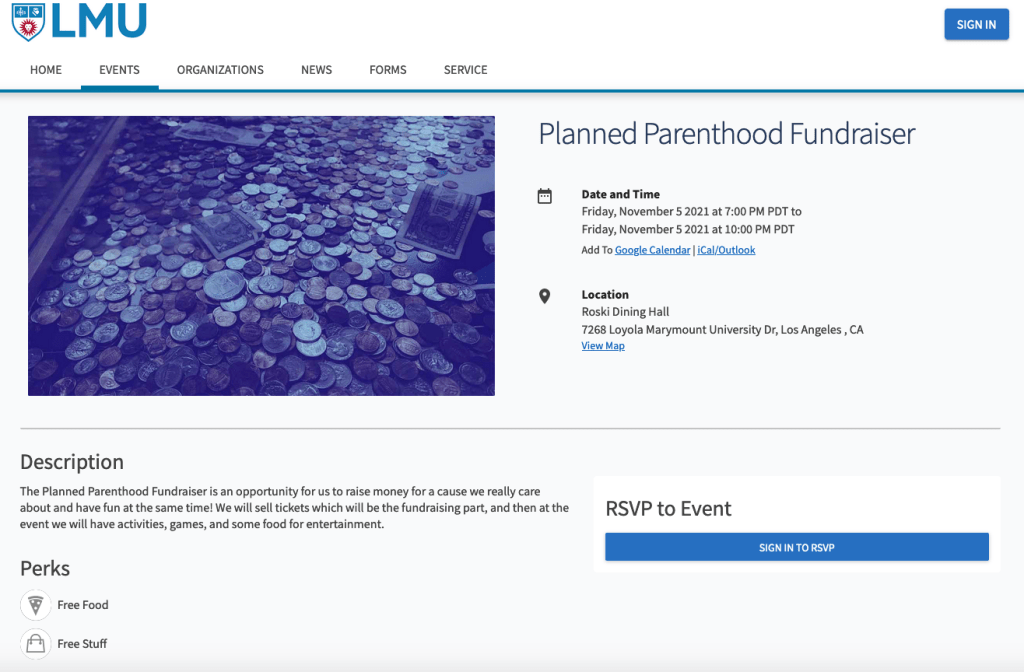Viewport: 1024px width, 672px height.
Task: Open the Service tab
Action: (x=465, y=70)
